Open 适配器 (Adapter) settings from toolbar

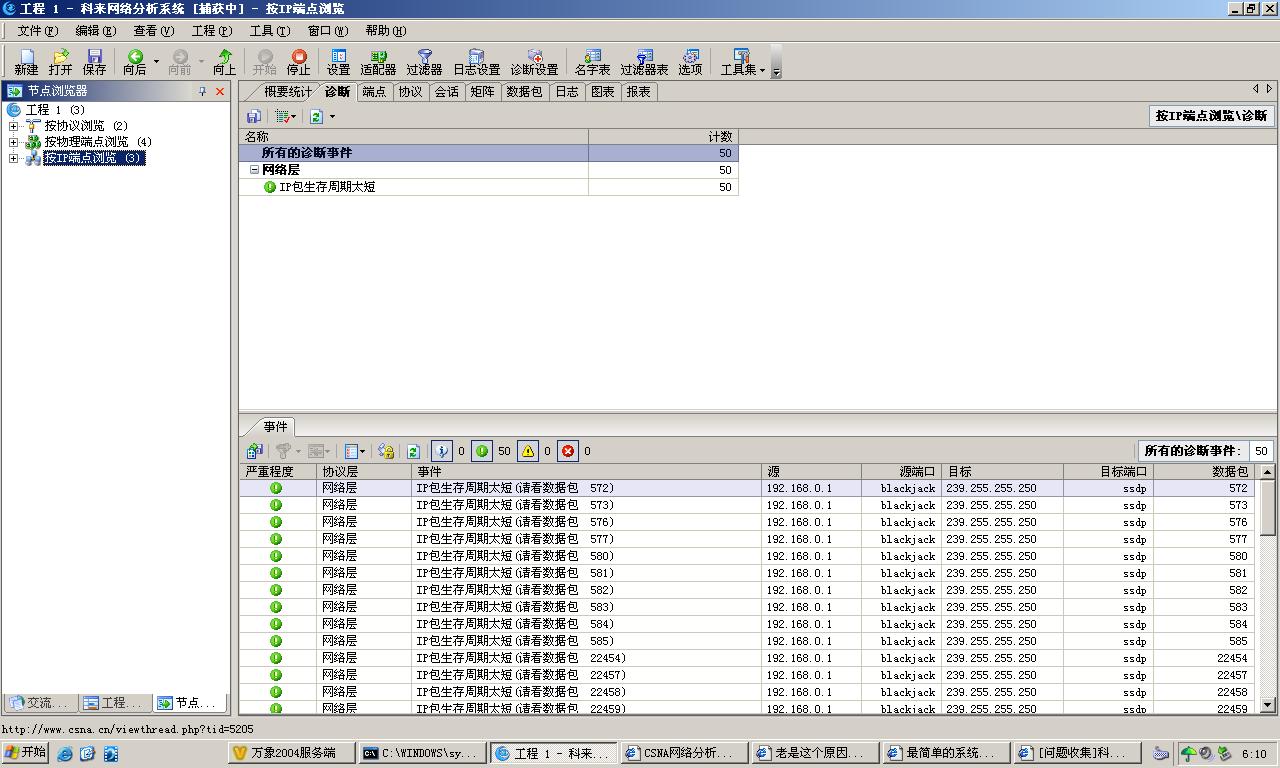[x=378, y=62]
